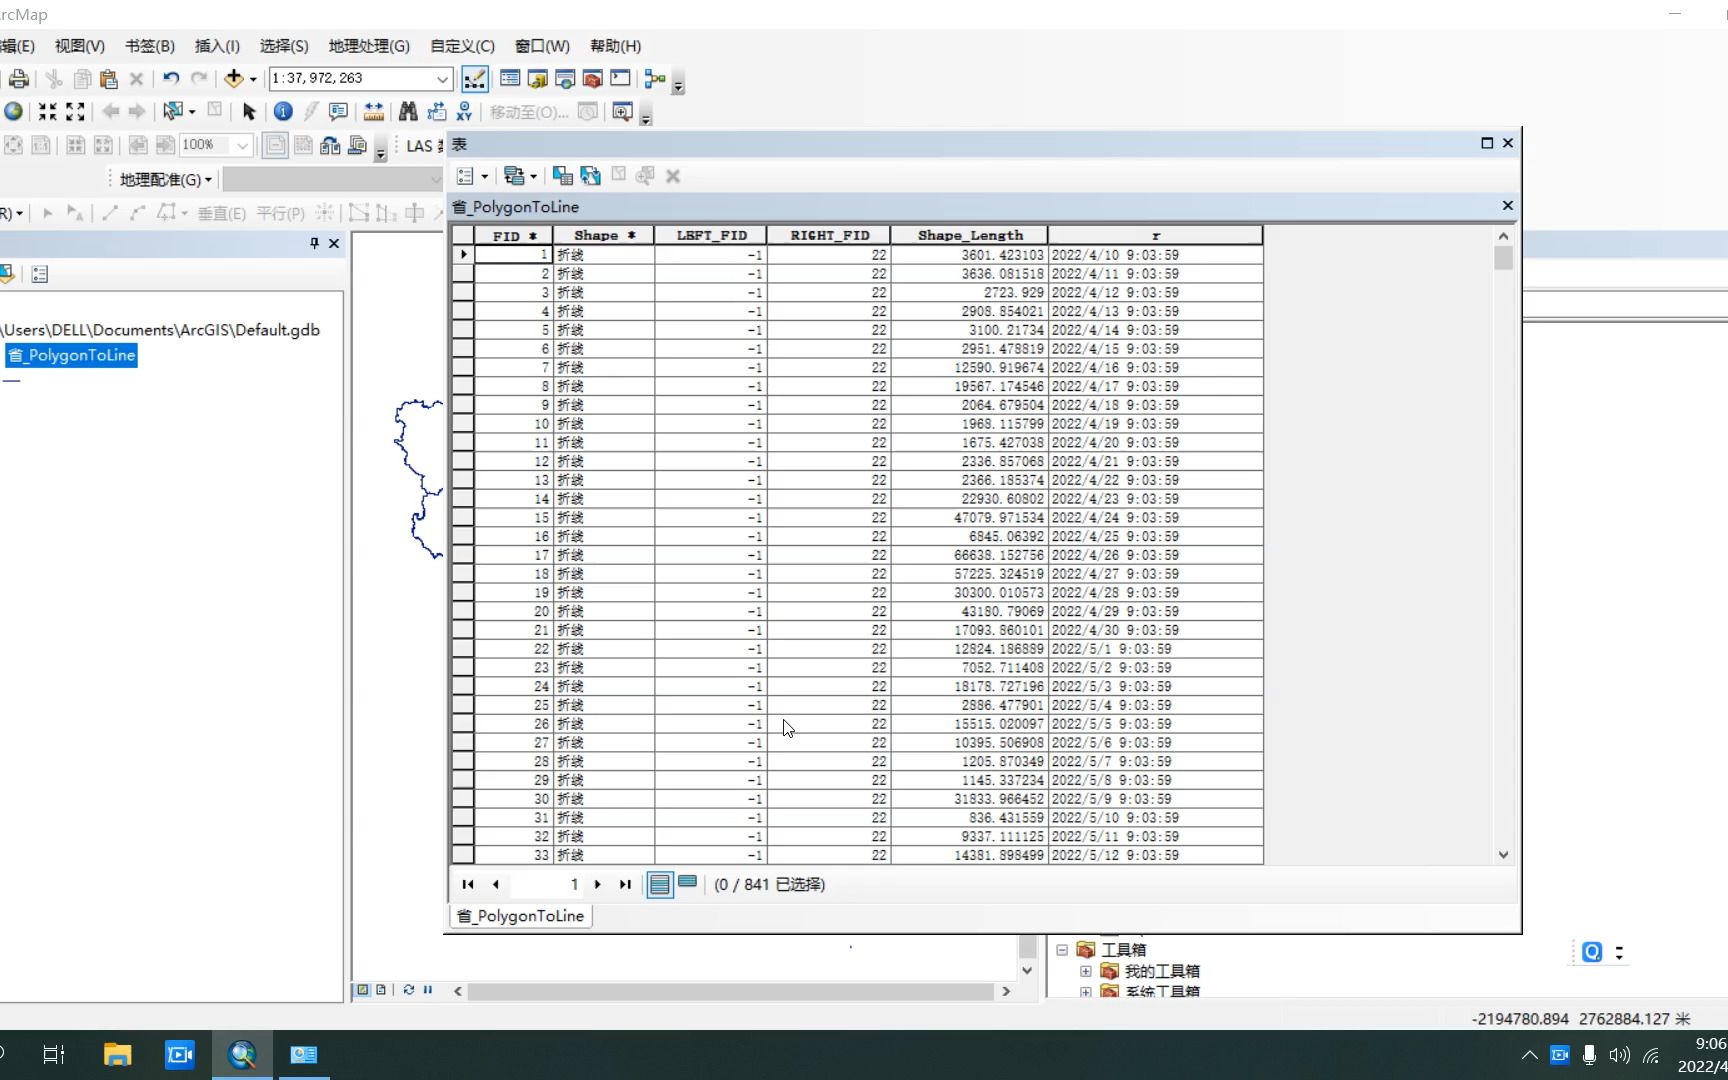Image resolution: width=1728 pixels, height=1080 pixels.
Task: Open the Bookmarks (书签) menu
Action: tap(150, 46)
